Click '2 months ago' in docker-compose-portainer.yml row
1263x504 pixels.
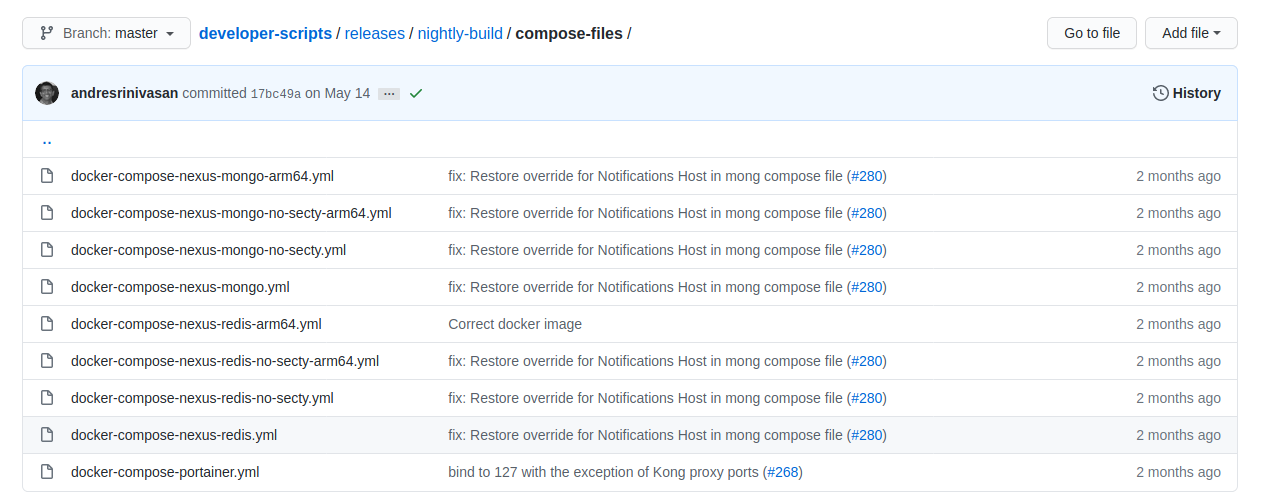coord(1178,472)
